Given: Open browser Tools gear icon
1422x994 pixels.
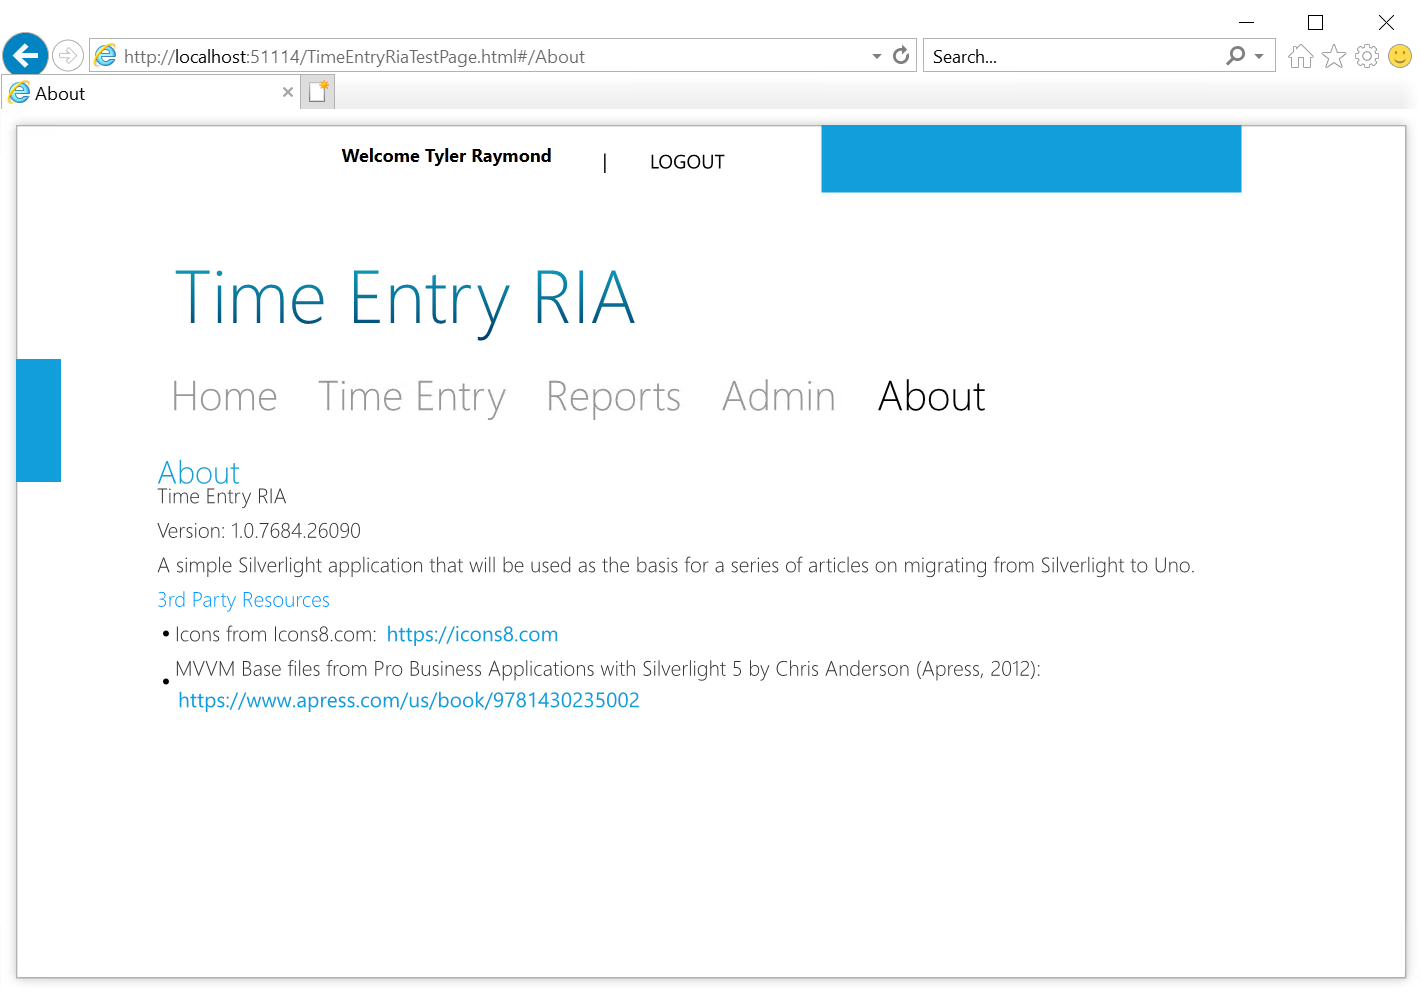Looking at the screenshot, I should [x=1367, y=56].
